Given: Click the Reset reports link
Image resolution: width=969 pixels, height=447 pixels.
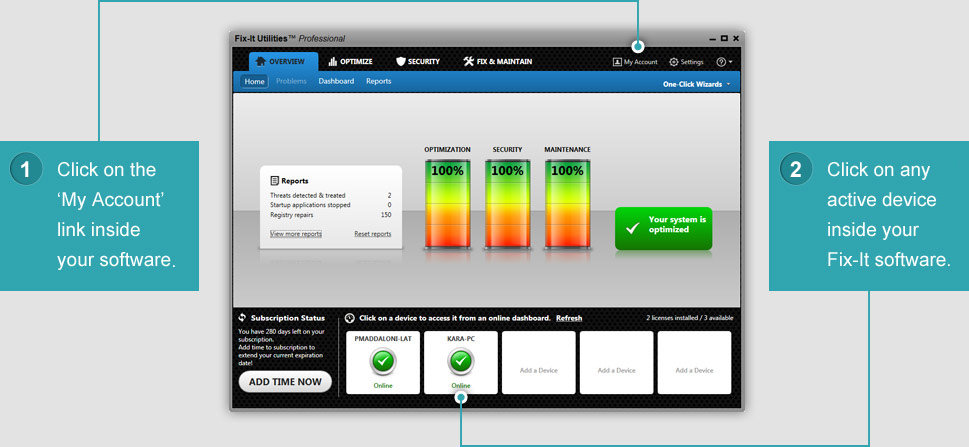Looking at the screenshot, I should 372,234.
